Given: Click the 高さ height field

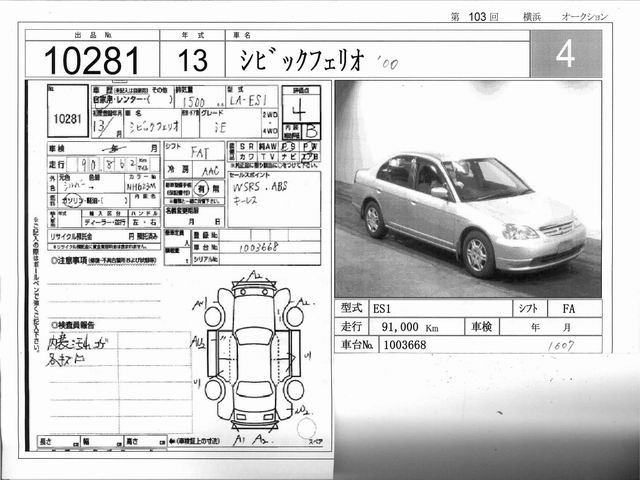Looking at the screenshot, I should pyautogui.click(x=146, y=442).
